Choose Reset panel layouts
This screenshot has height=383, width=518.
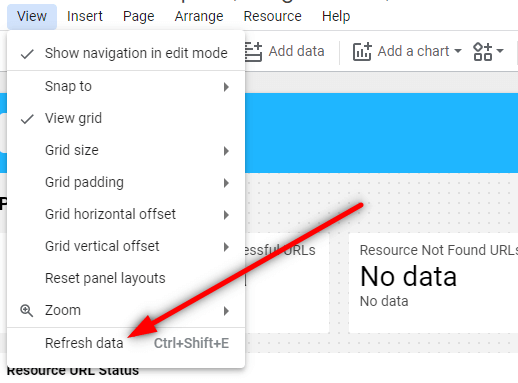click(126, 278)
